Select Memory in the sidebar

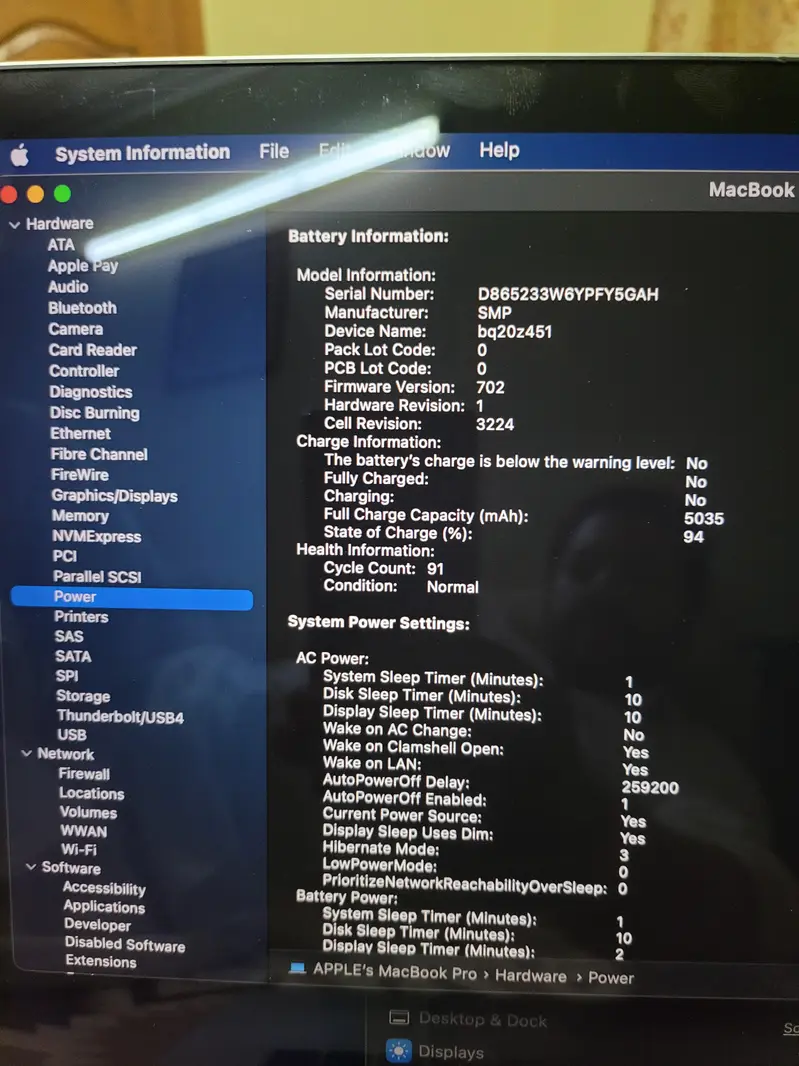coord(80,516)
